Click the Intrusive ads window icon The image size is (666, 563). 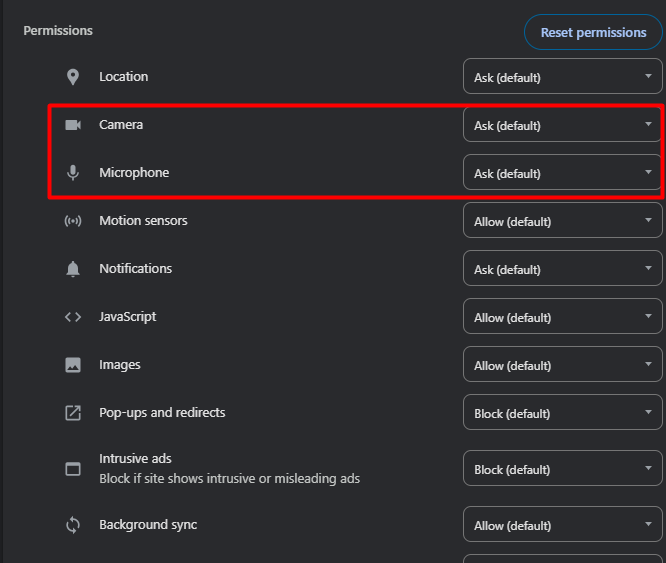click(x=73, y=469)
